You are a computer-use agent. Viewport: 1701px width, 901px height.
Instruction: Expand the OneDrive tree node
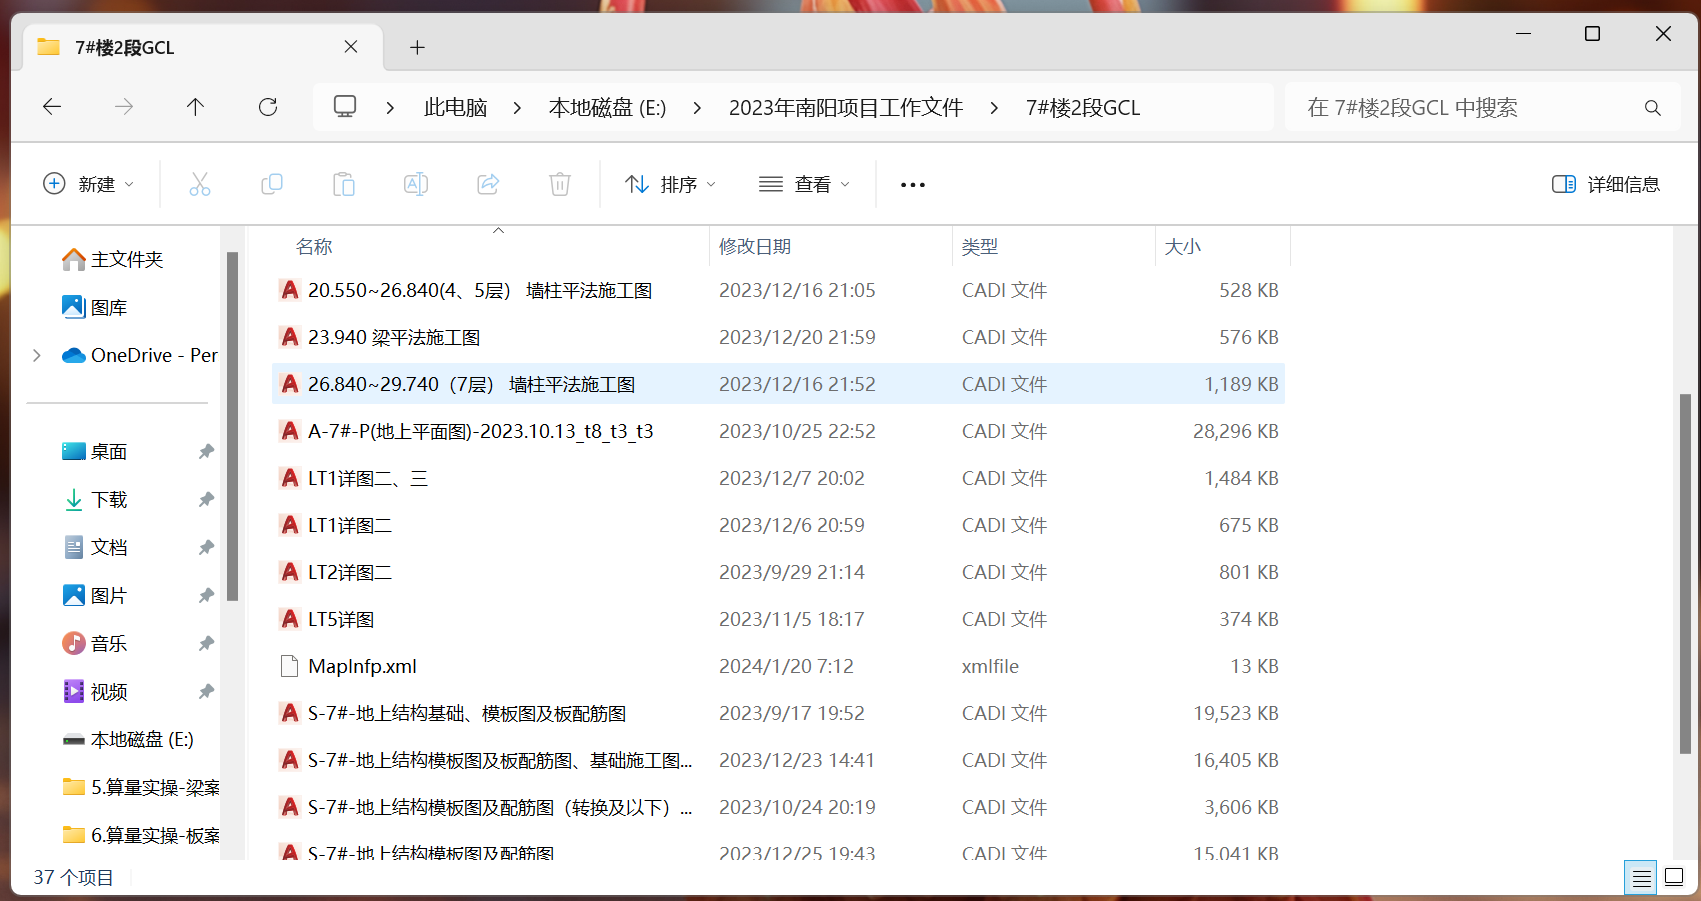(x=37, y=356)
